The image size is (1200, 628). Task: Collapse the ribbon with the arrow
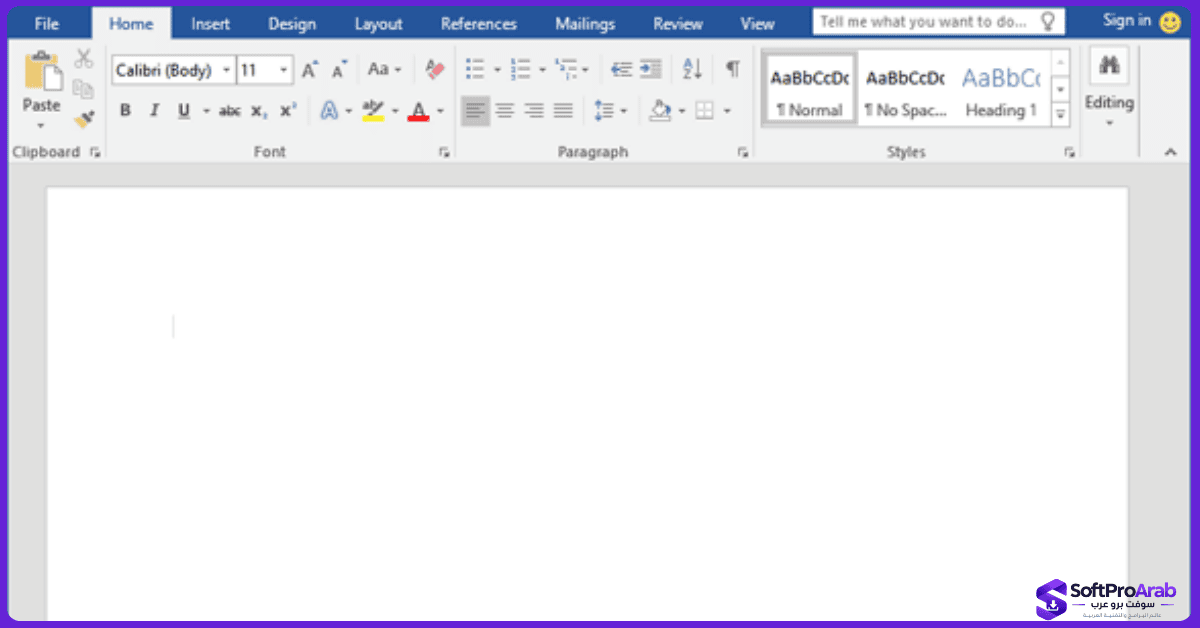1170,152
